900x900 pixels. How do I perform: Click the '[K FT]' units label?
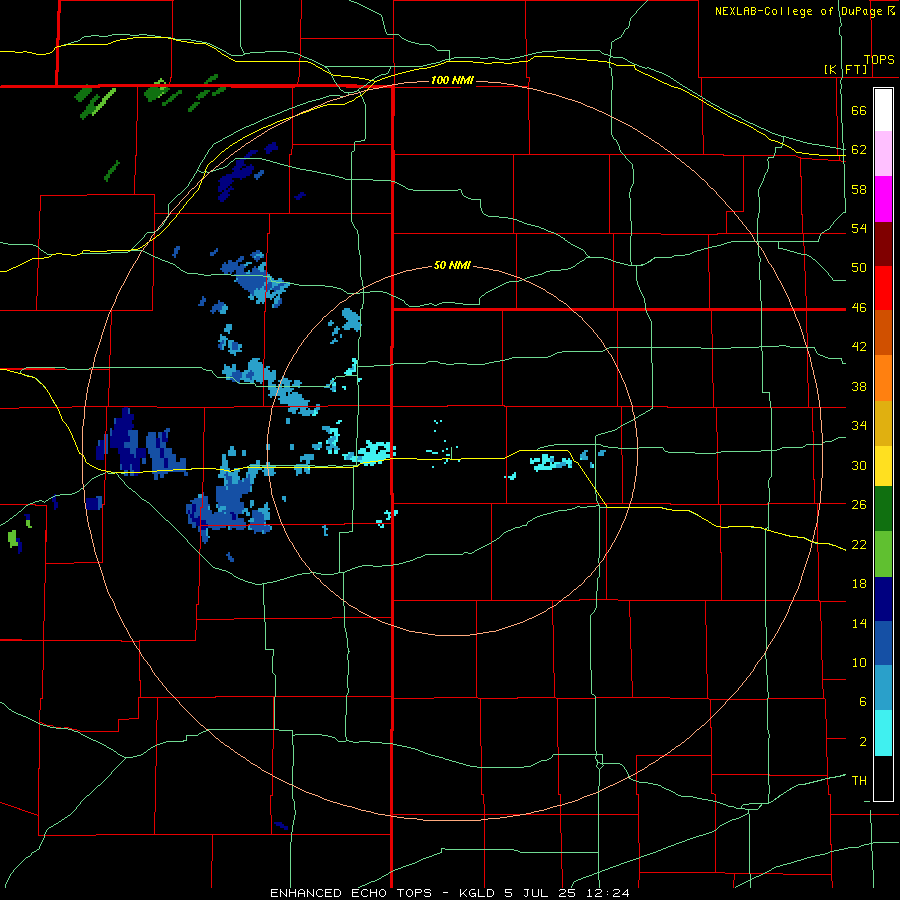click(846, 69)
